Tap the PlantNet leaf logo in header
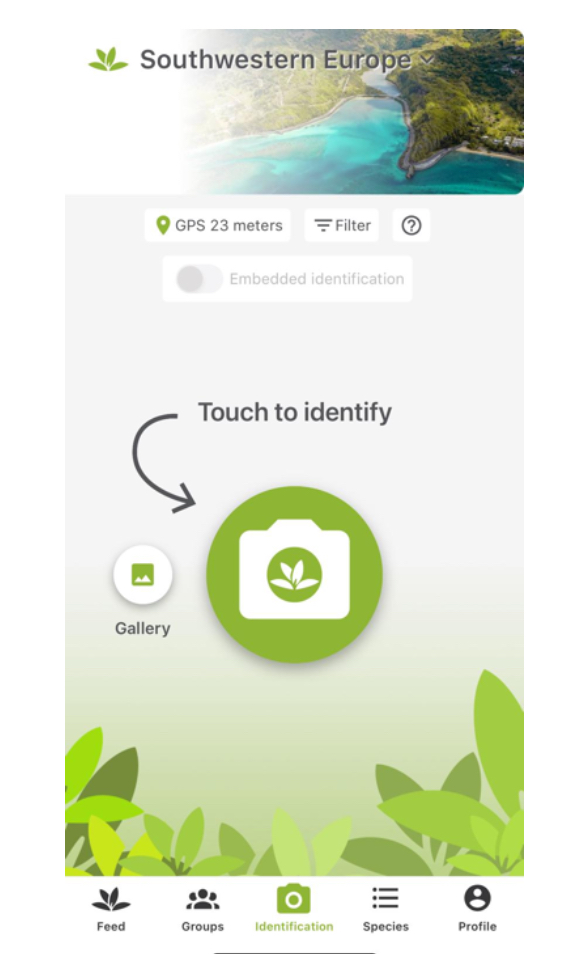The image size is (569, 954). (108, 60)
